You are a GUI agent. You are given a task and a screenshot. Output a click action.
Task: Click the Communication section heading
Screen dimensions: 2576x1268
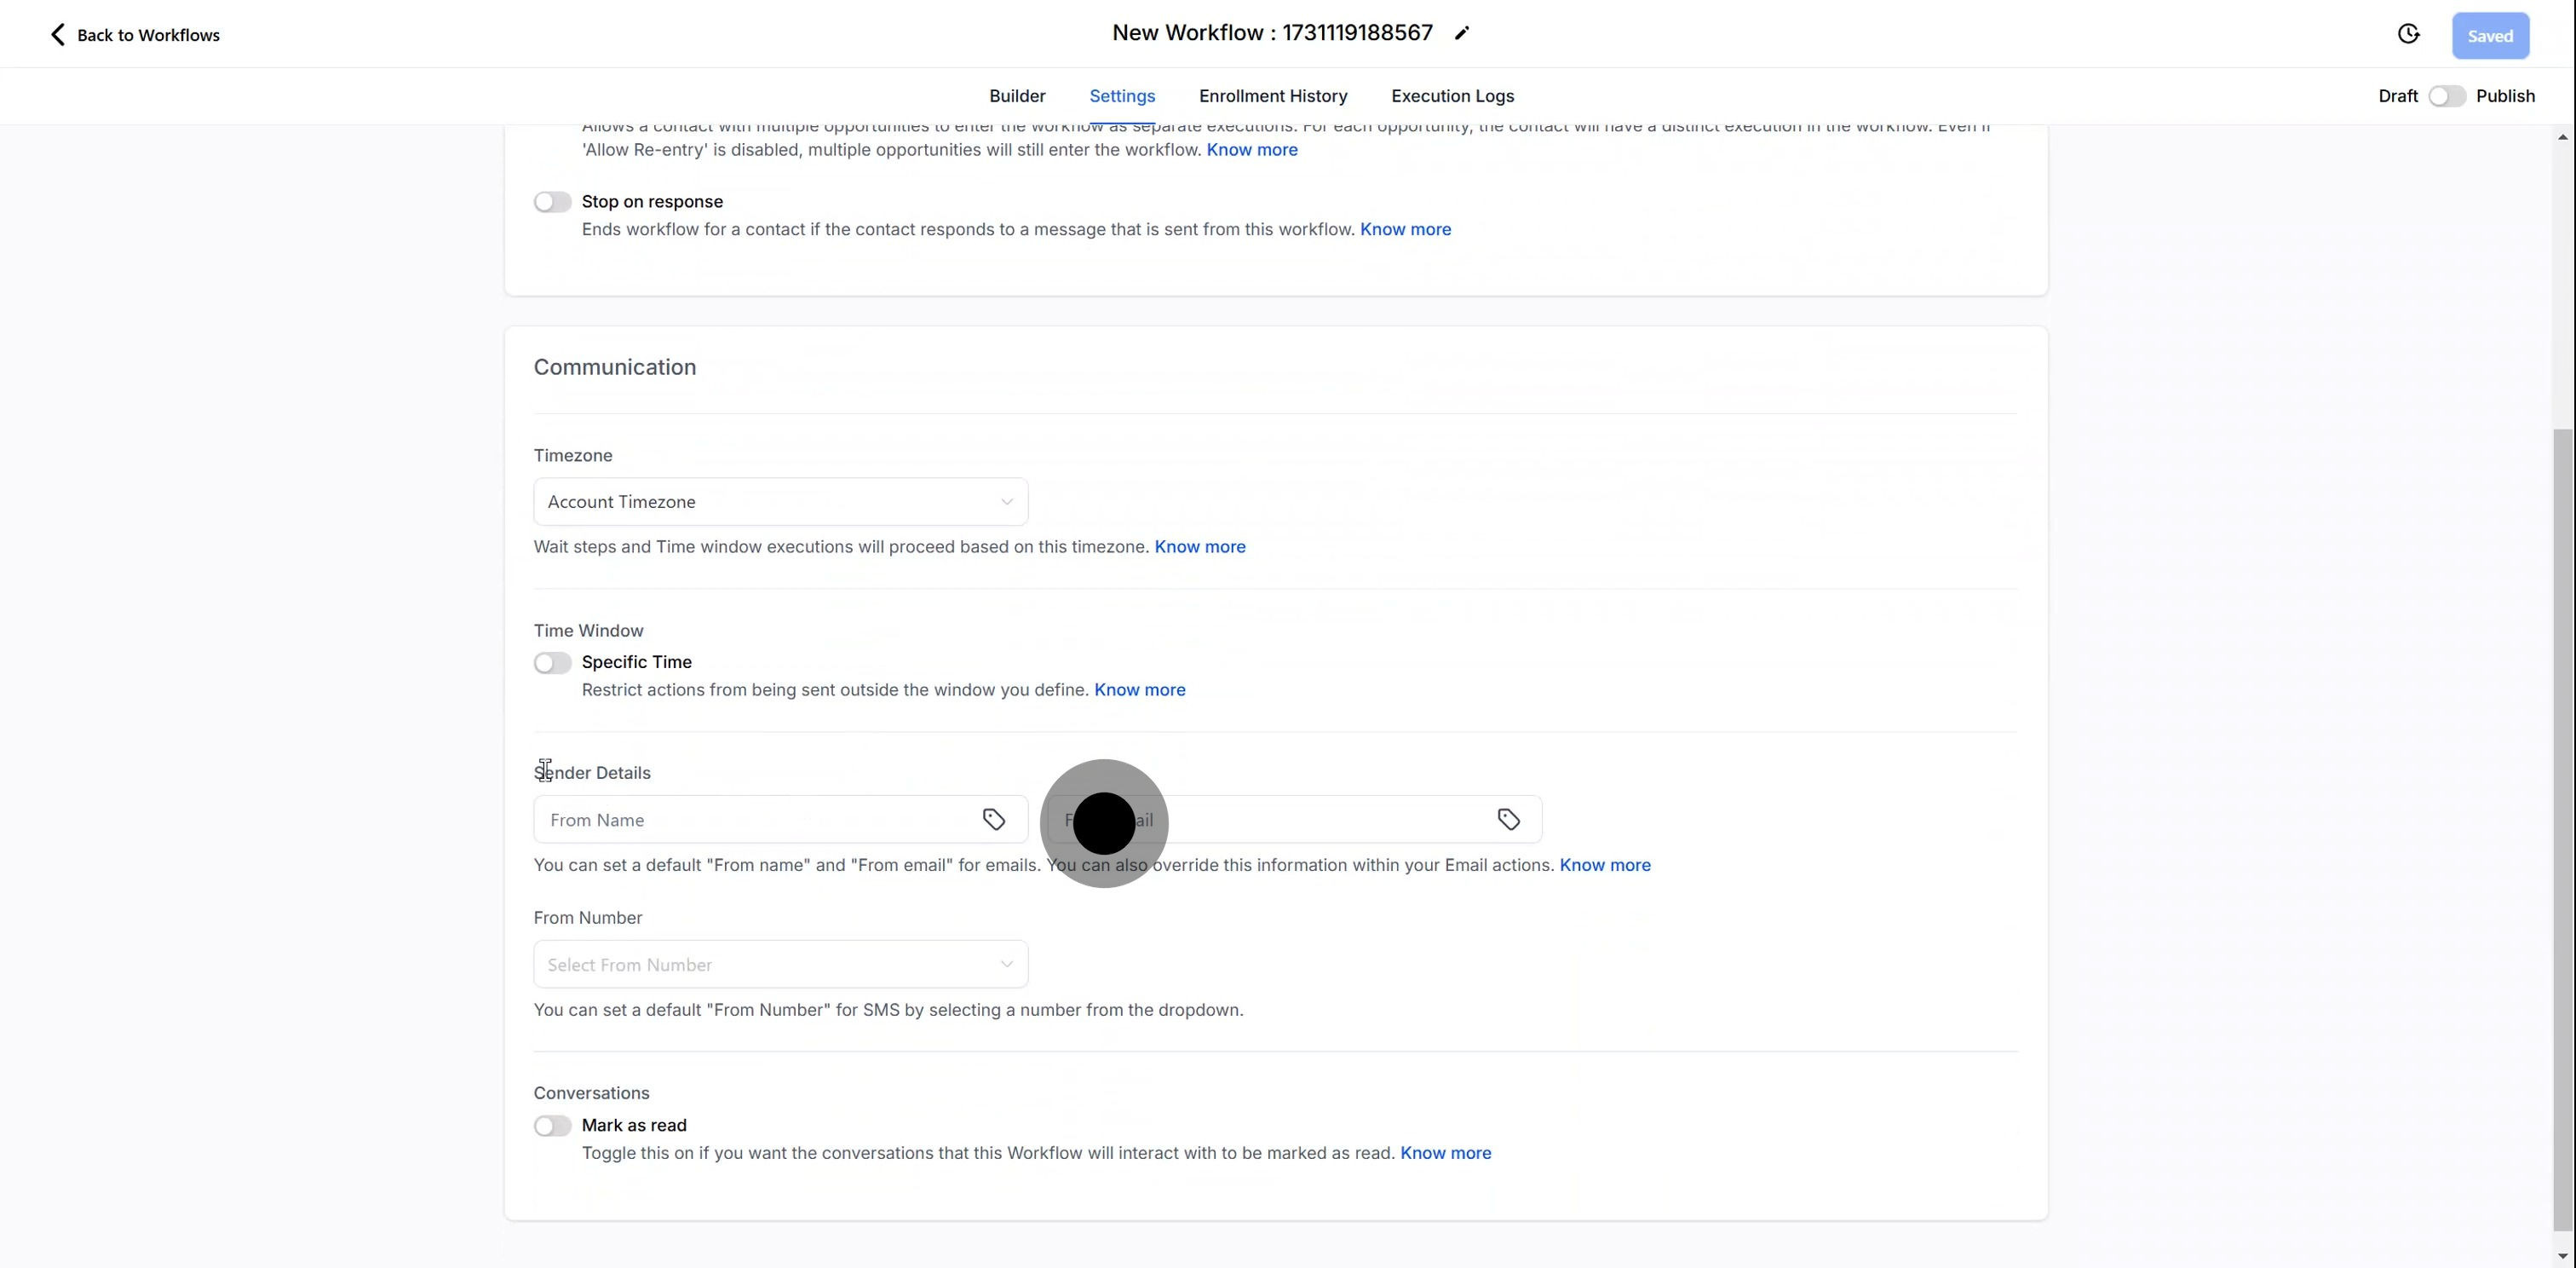point(615,367)
